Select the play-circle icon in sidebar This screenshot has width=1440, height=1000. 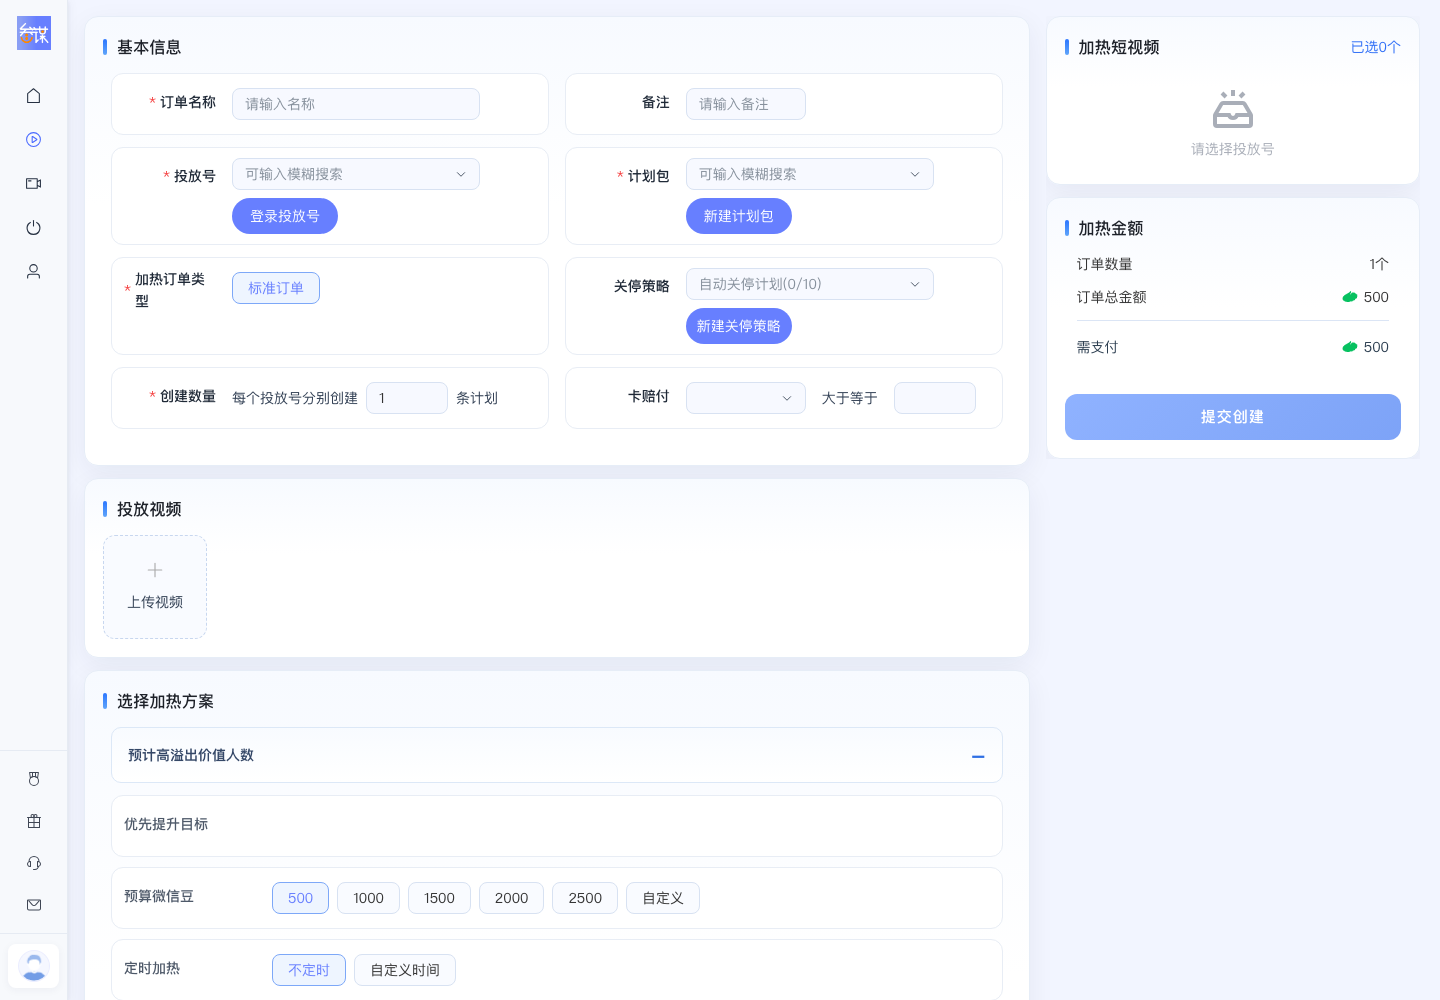[33, 140]
